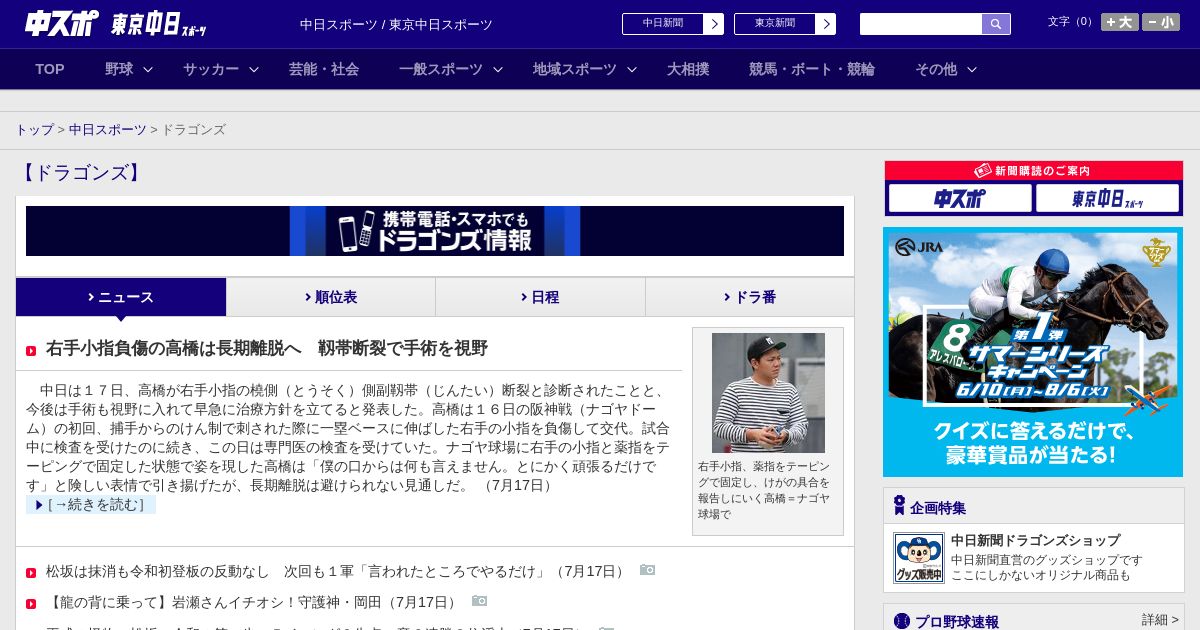Viewport: 1200px width, 630px height.
Task: Expand the 地域スポーツ menu chevron
Action: (632, 70)
